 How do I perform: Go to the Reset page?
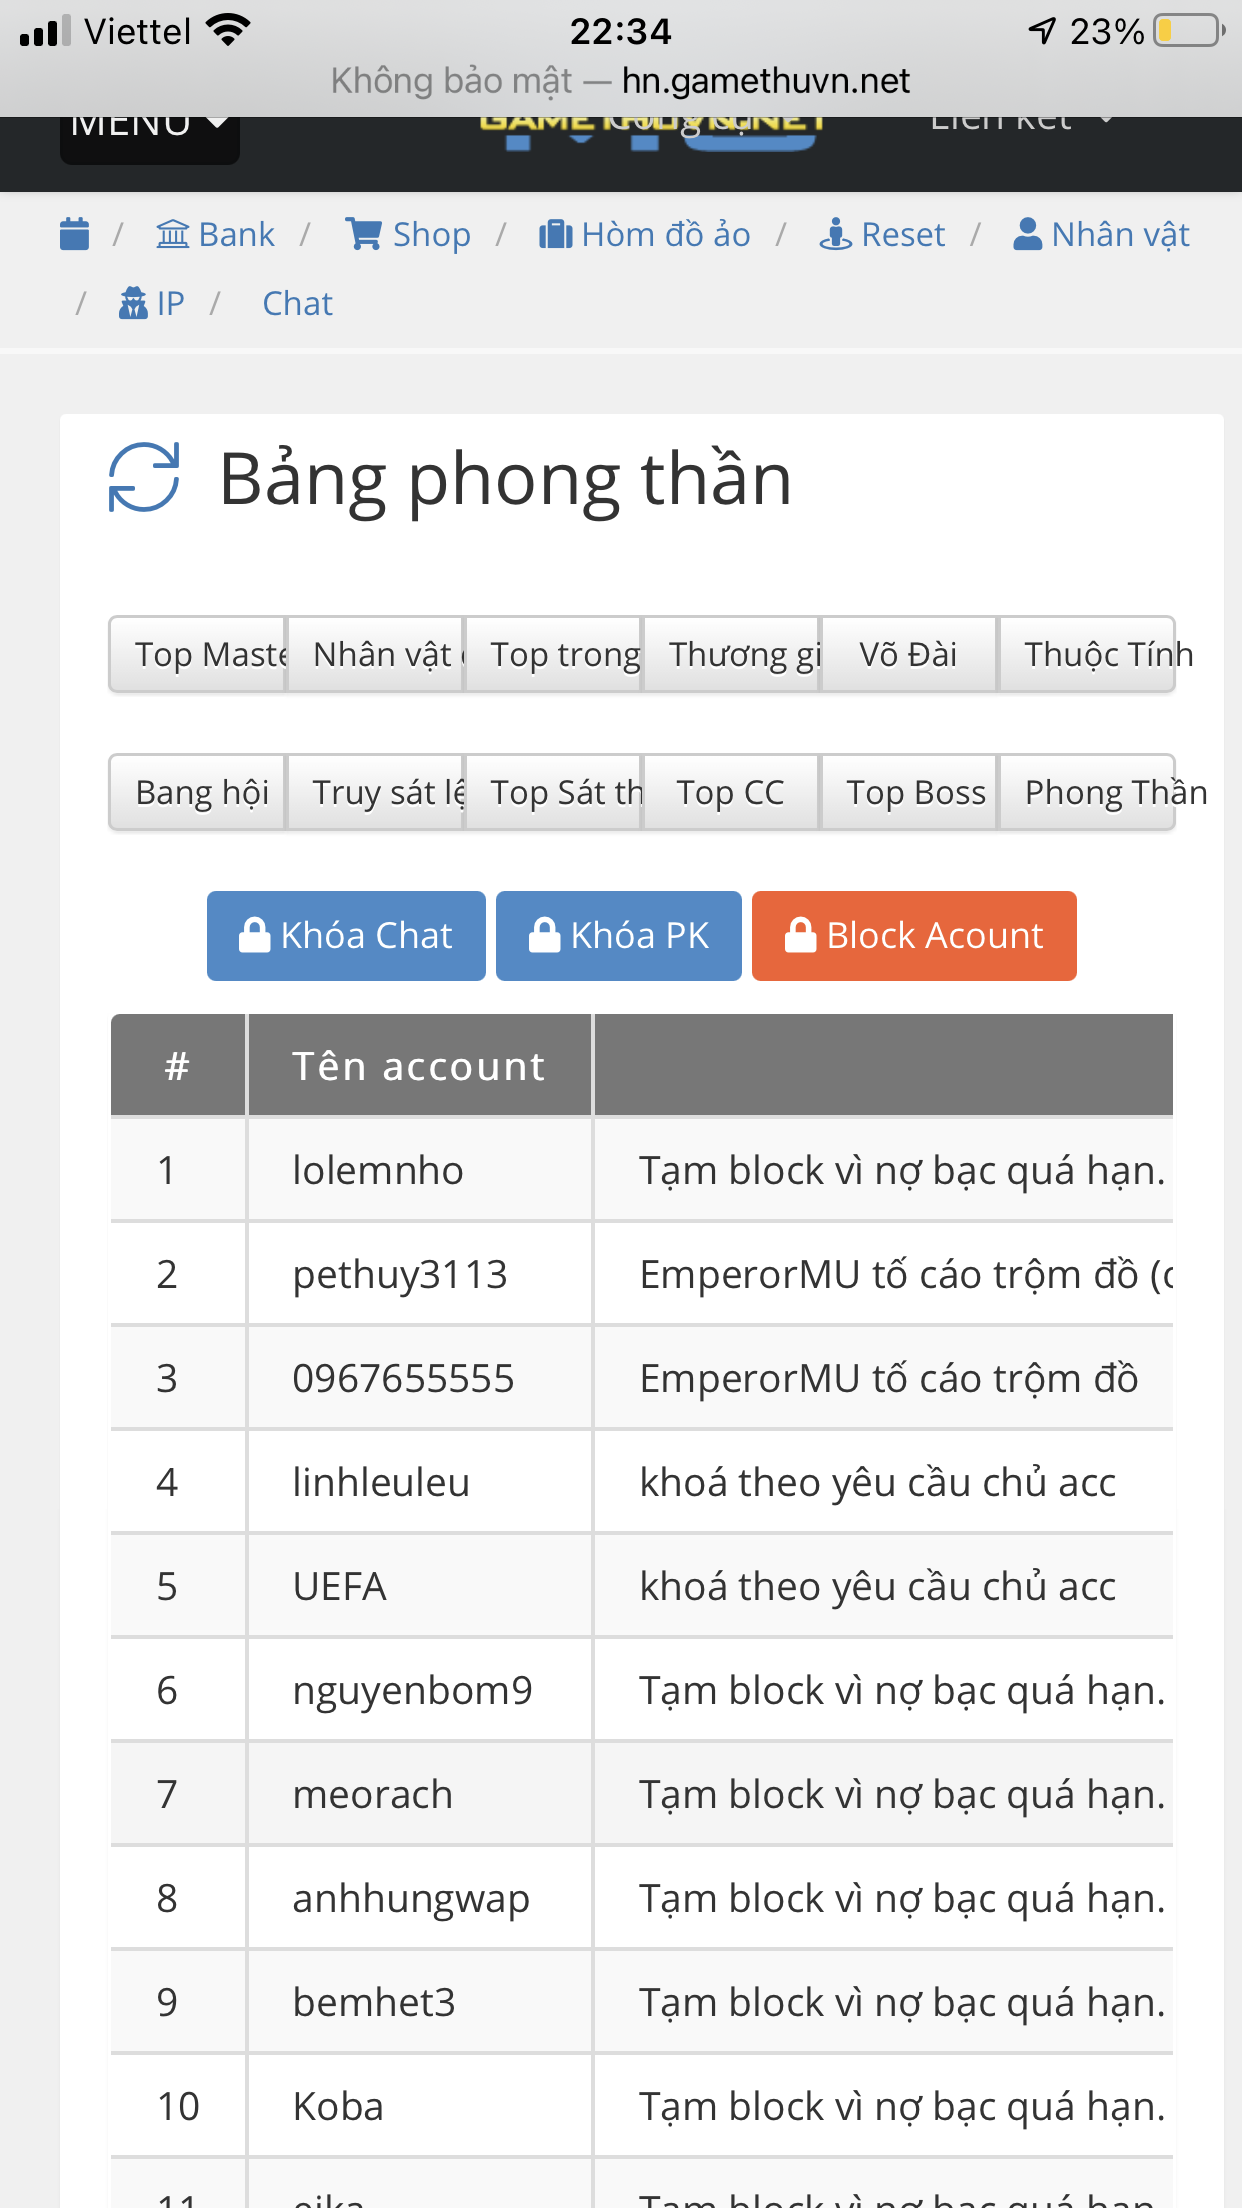tap(882, 234)
